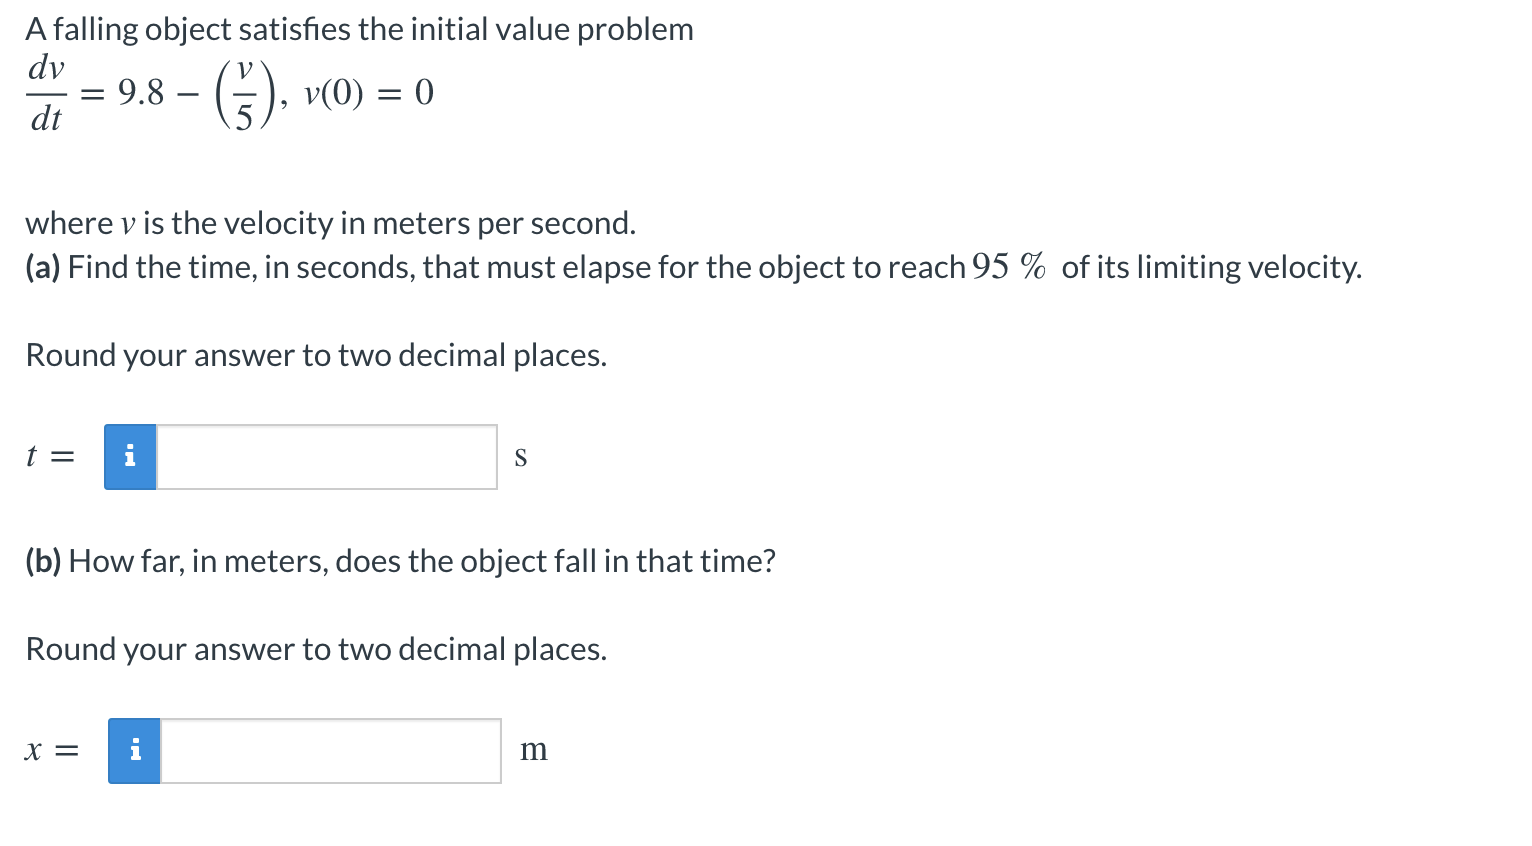Click the i symbol attached to the seconds field

pos(129,457)
